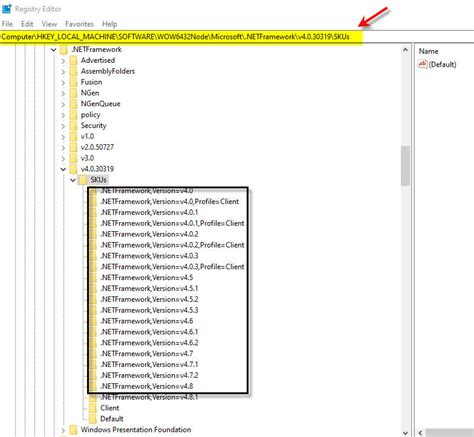
Task: Click the Windows Presentation Foundation folder icon
Action: click(73, 430)
